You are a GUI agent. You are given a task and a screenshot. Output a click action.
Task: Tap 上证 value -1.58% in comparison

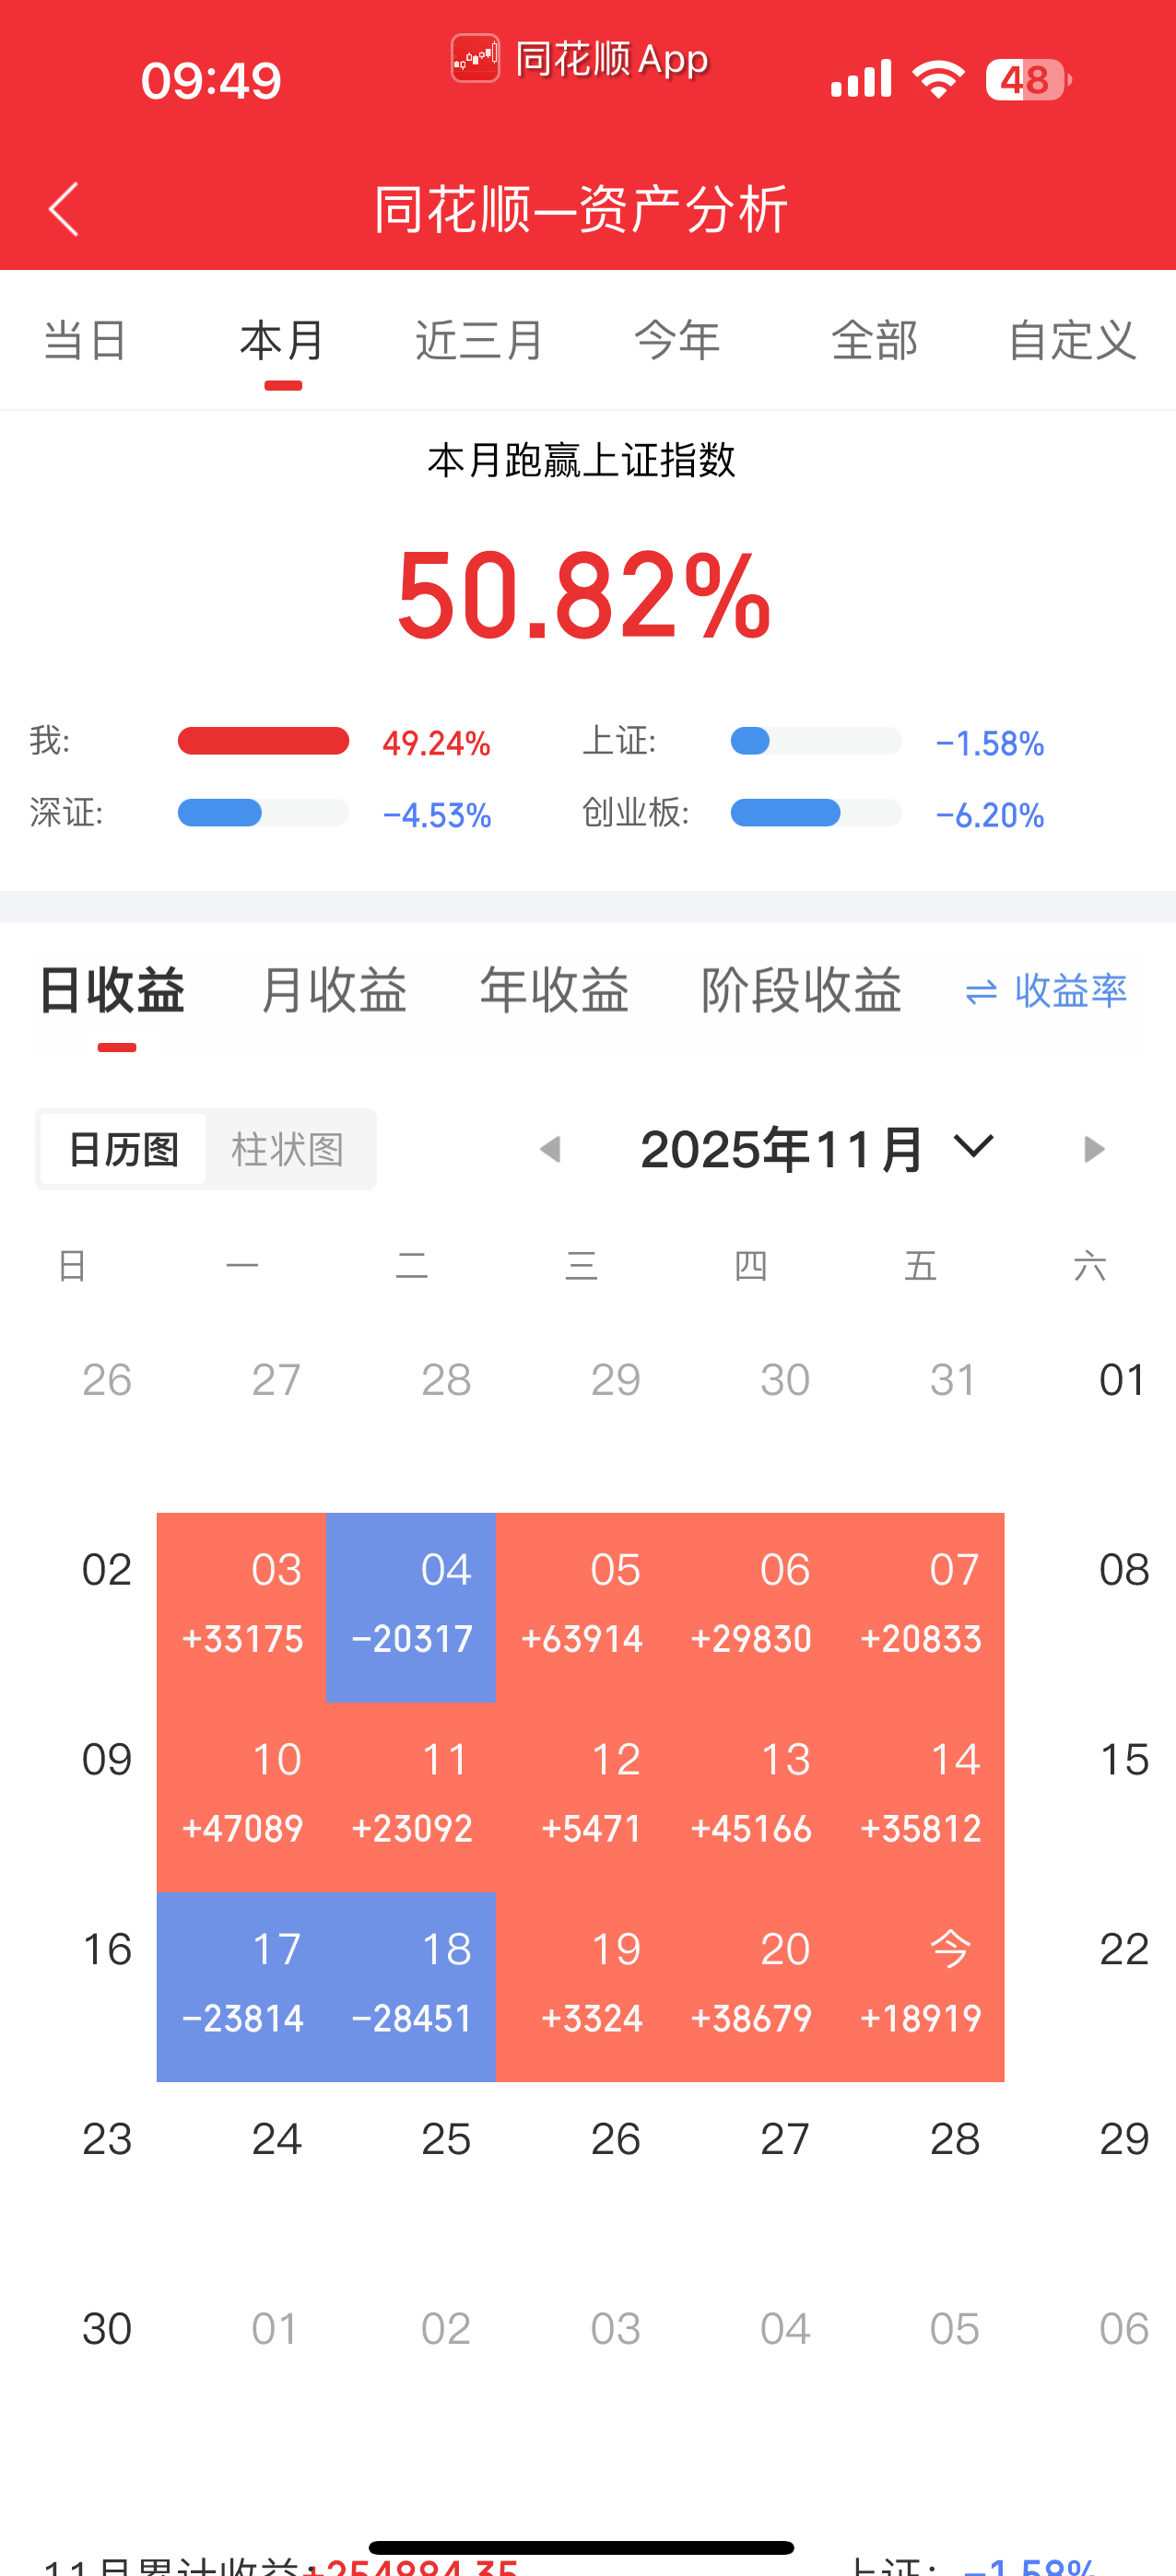(989, 743)
